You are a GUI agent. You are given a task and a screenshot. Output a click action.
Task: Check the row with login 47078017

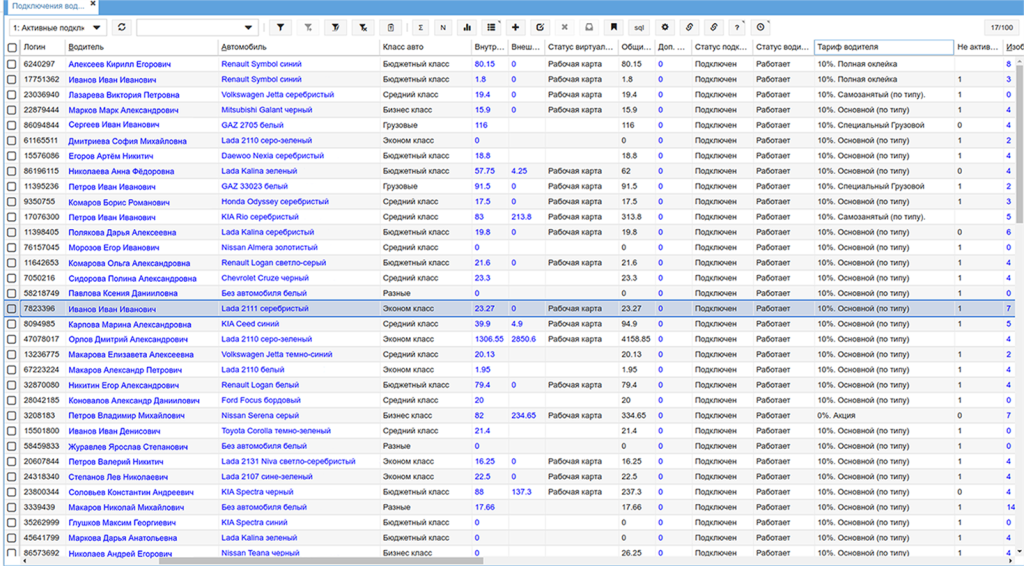[x=12, y=339]
